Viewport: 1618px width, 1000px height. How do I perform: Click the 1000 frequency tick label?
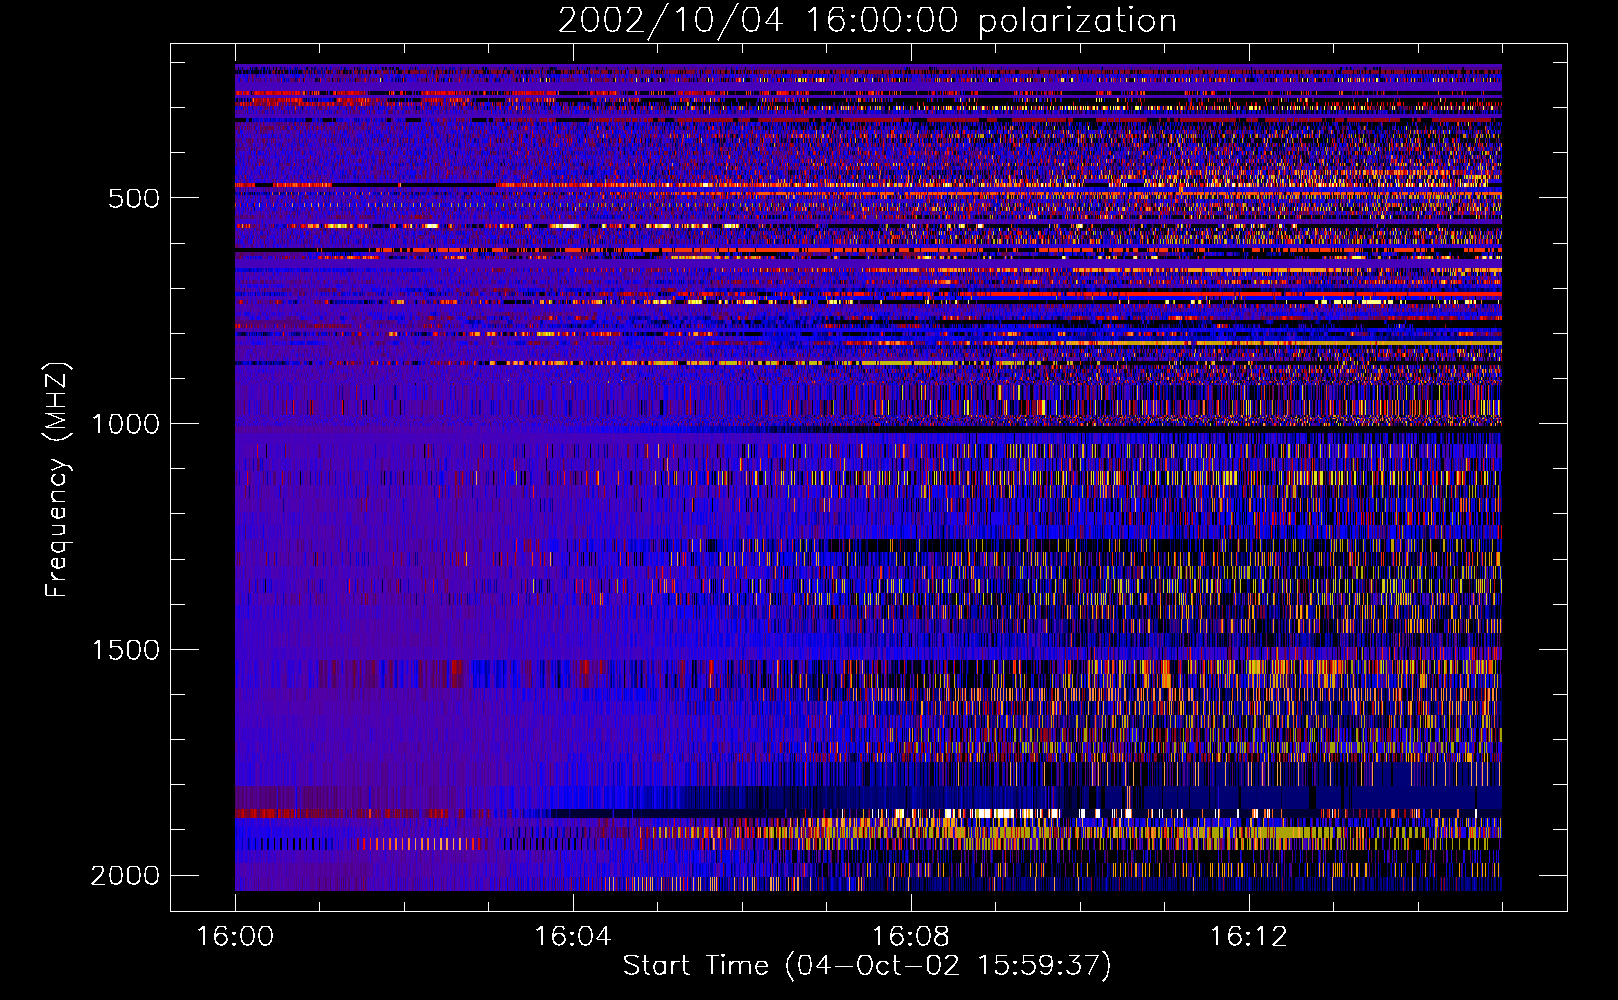(125, 424)
